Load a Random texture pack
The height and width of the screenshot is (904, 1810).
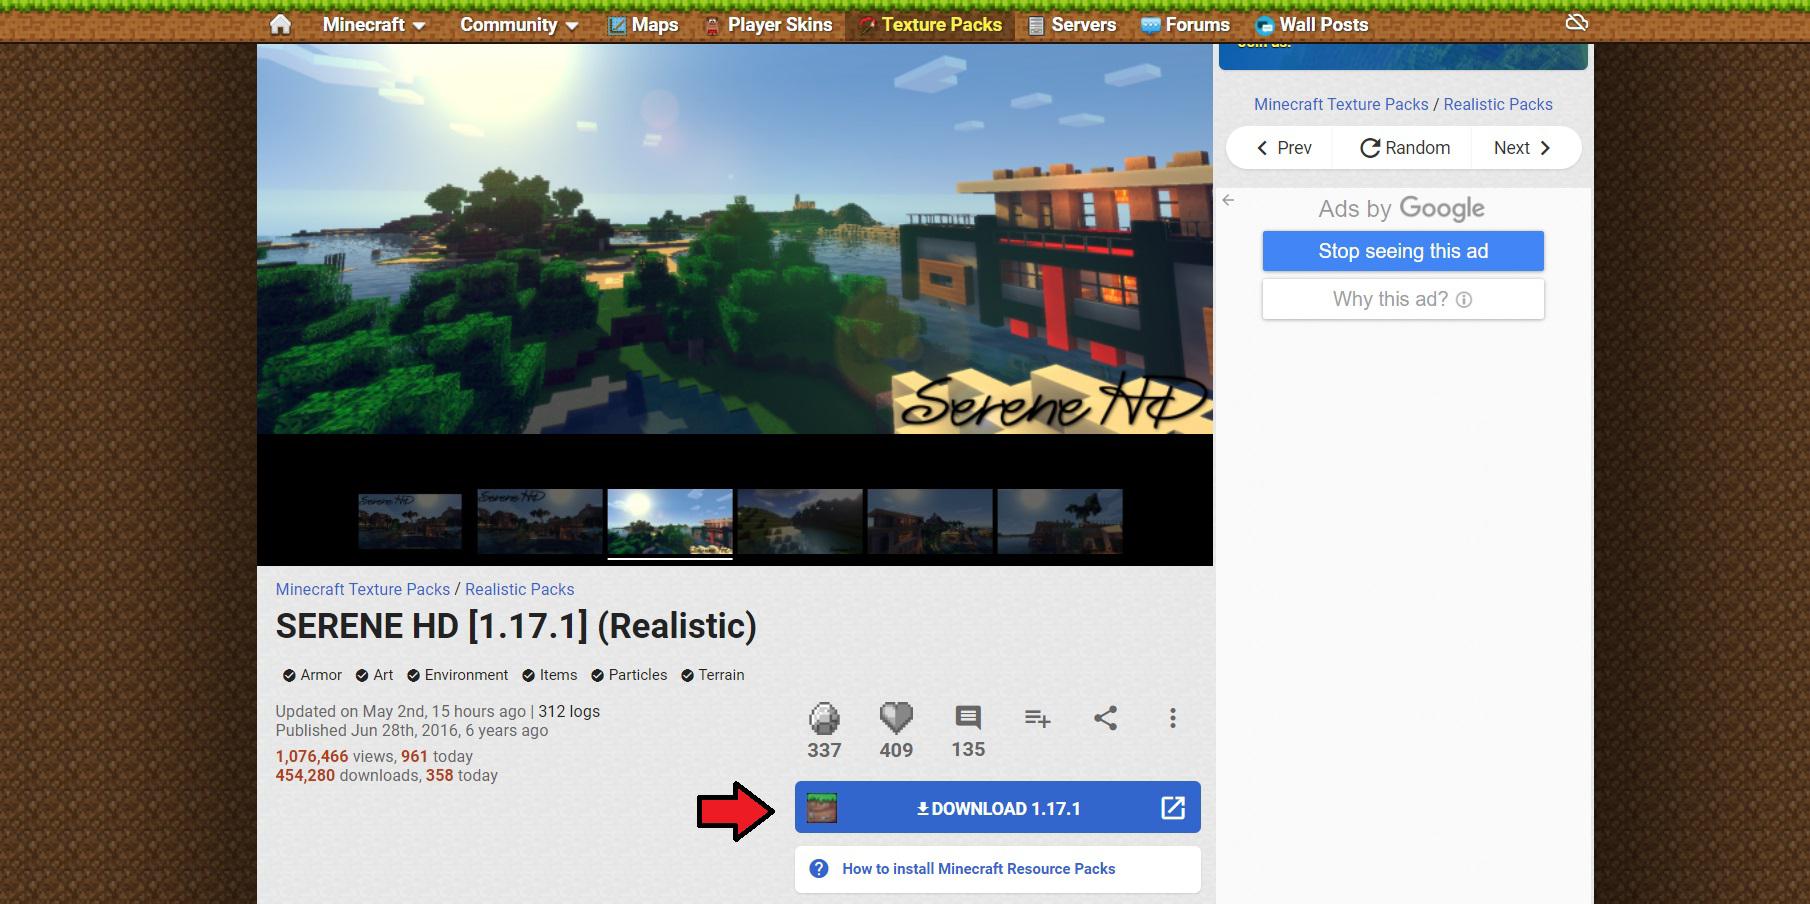[x=1405, y=148]
